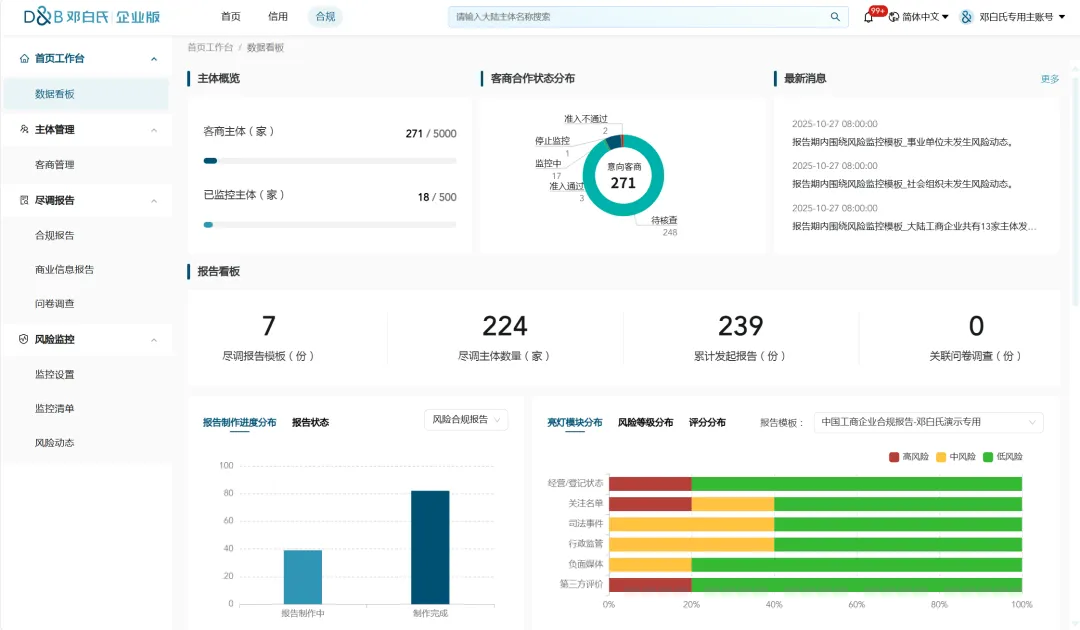The height and width of the screenshot is (630, 1080).
Task: Collapse the 首页工作台 sidebar section
Action: click(154, 59)
